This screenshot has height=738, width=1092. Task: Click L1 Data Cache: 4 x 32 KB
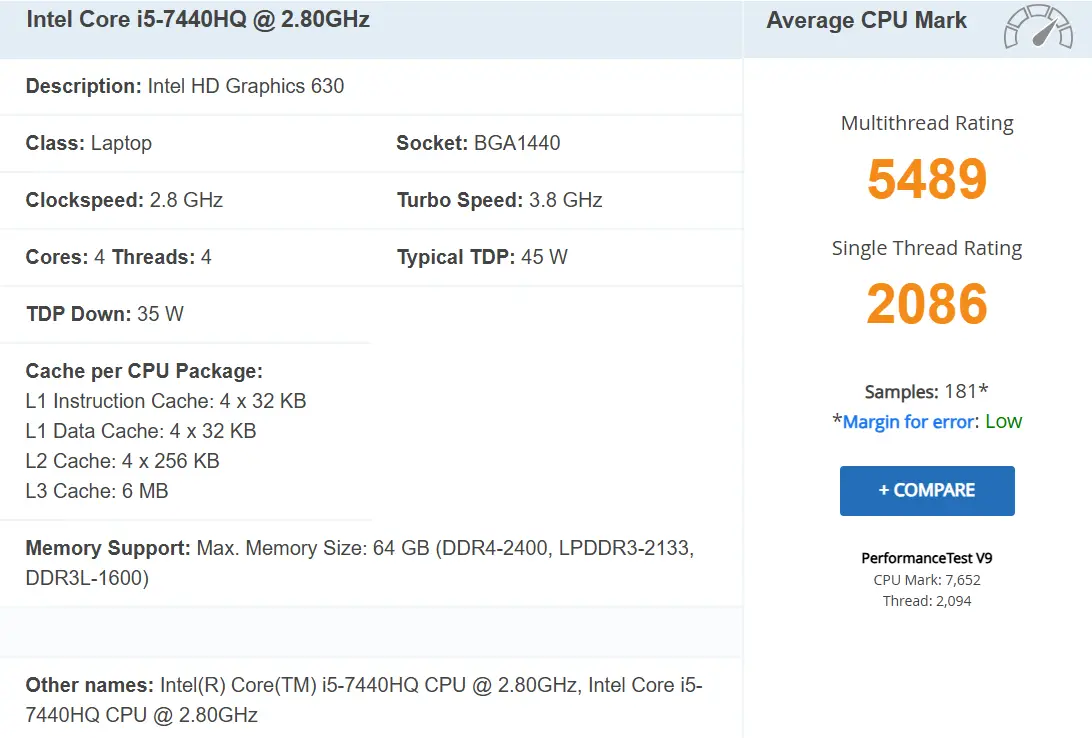[x=141, y=431]
